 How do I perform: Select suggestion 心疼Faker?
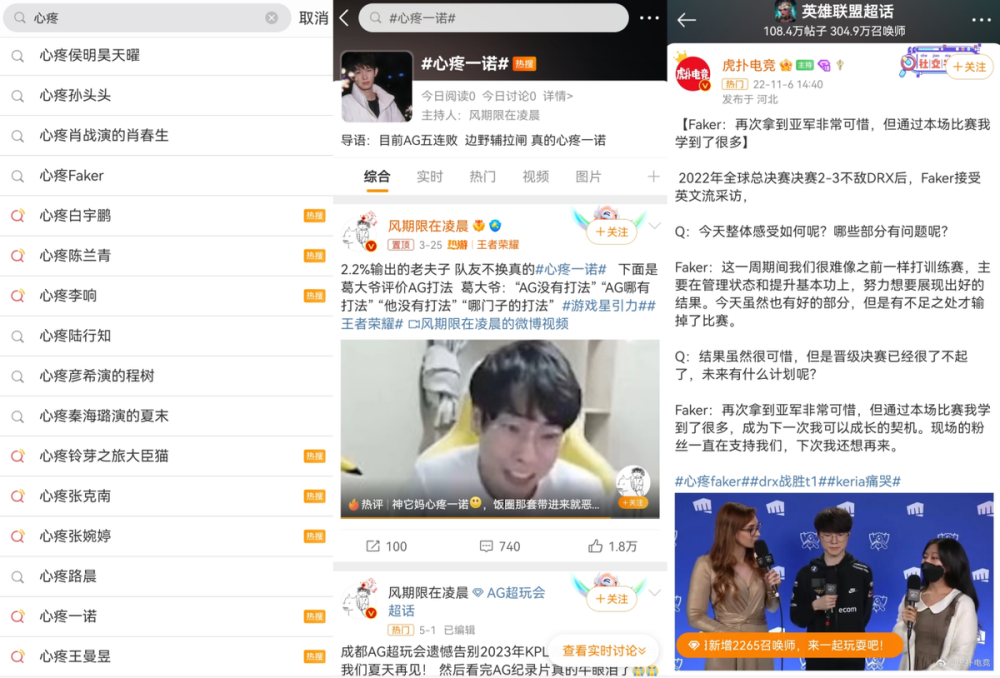click(166, 176)
